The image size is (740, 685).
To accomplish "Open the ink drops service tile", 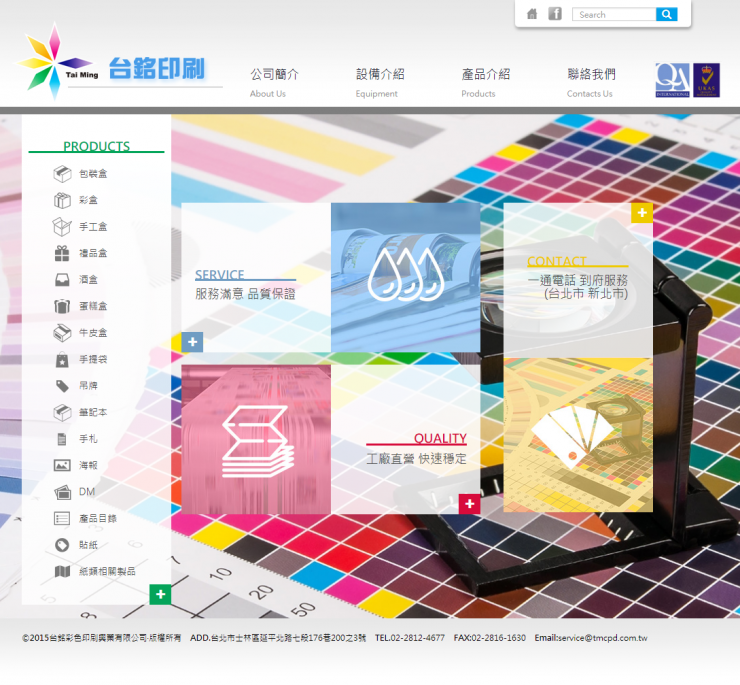I will [x=405, y=277].
